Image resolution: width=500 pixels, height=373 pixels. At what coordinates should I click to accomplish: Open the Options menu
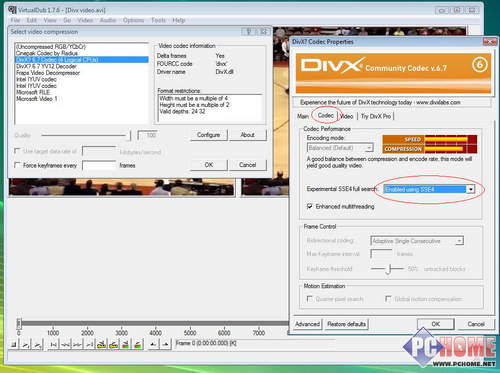[133, 20]
